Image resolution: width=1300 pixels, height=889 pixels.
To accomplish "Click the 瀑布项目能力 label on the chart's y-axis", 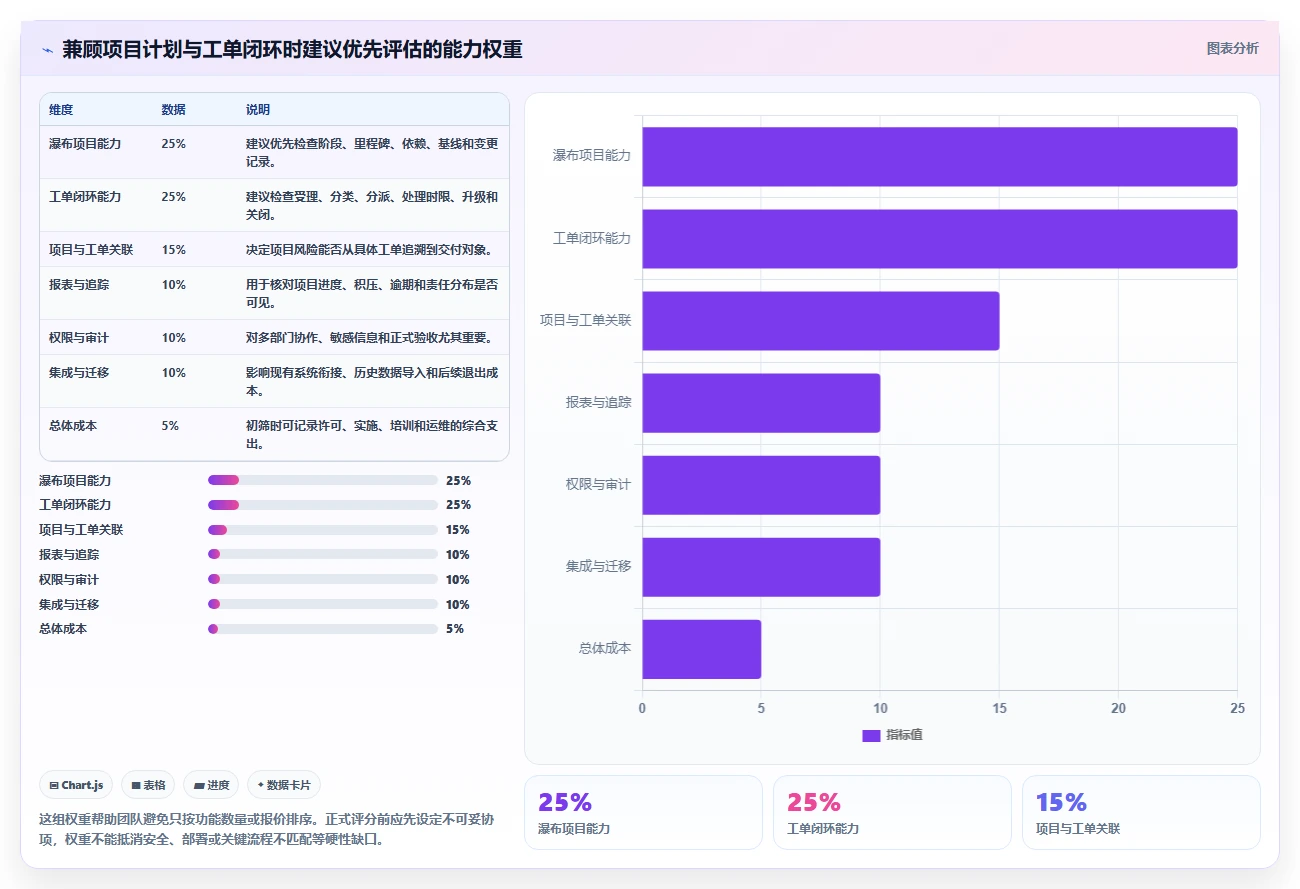I will coord(592,156).
